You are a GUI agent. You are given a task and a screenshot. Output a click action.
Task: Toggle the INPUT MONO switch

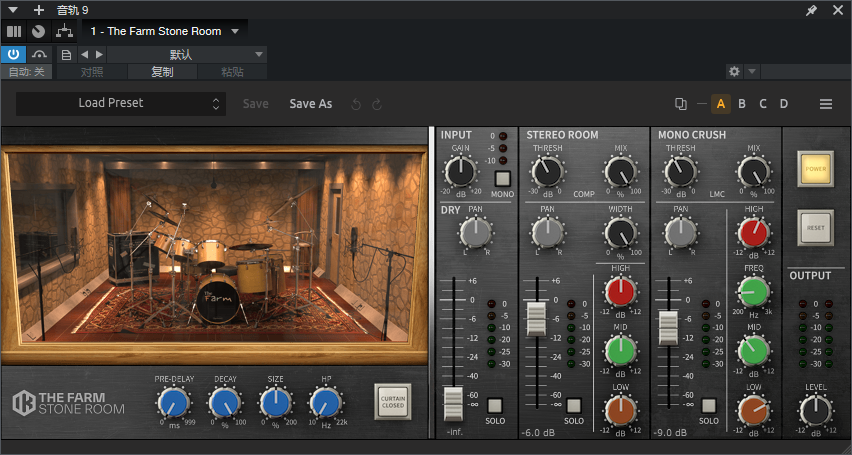[503, 179]
